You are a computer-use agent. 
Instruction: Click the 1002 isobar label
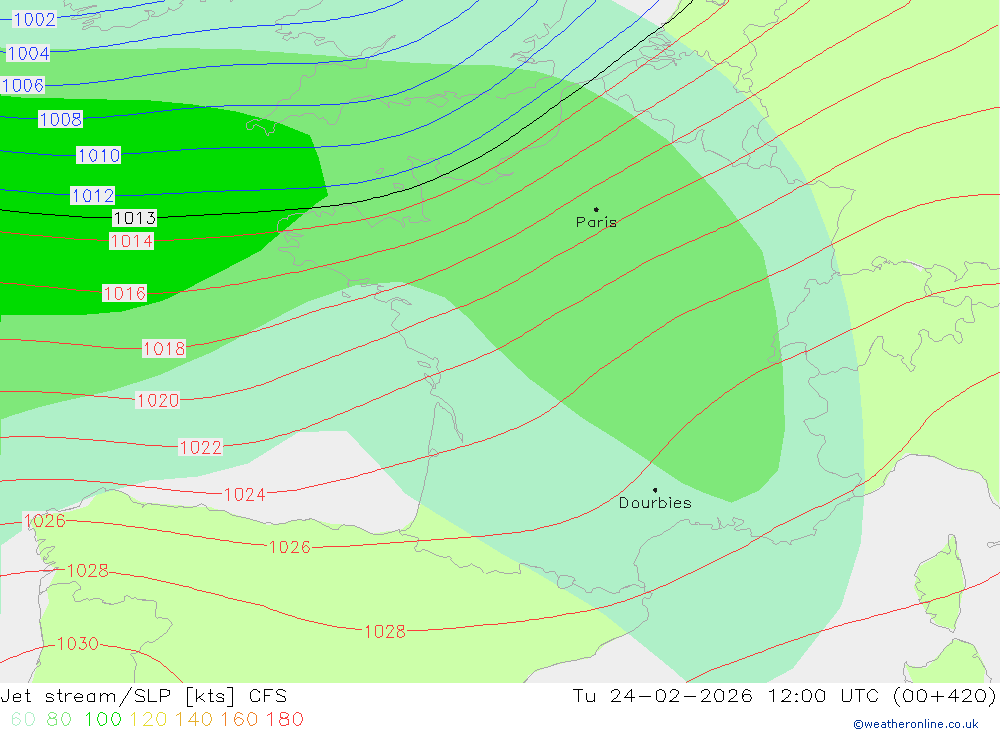[x=34, y=19]
